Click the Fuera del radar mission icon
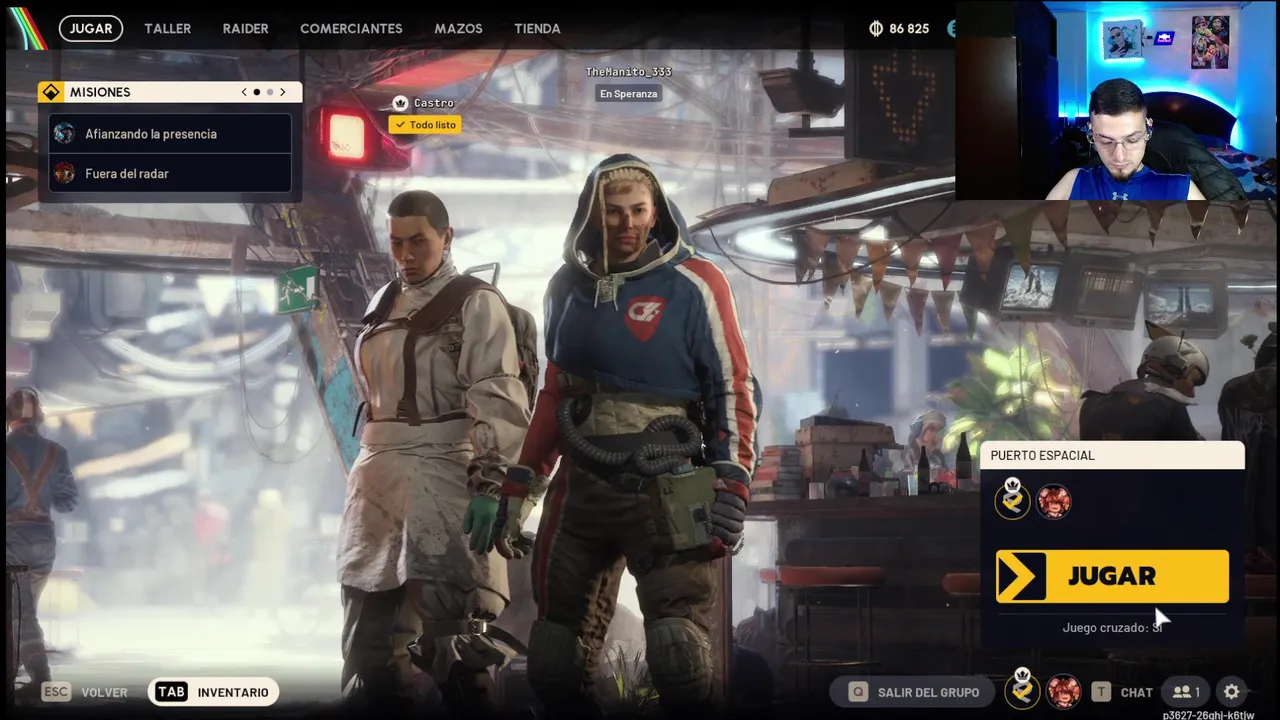 click(64, 173)
